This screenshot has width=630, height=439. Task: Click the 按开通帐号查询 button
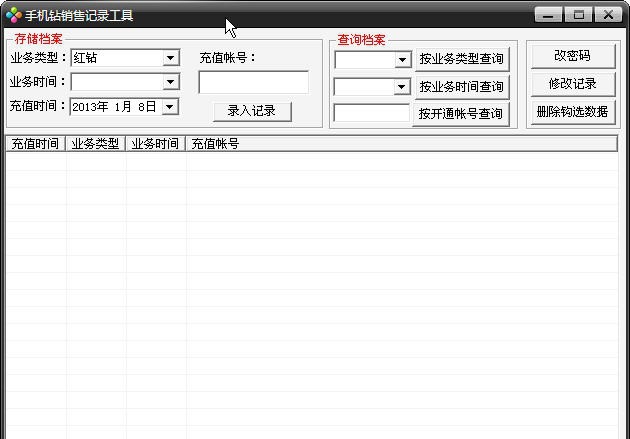(x=461, y=114)
